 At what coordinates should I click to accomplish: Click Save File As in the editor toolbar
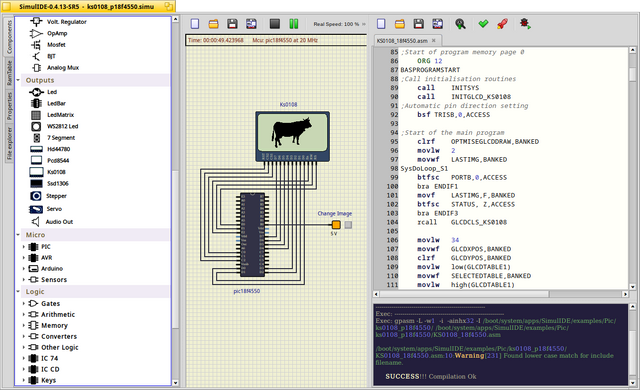(x=437, y=24)
